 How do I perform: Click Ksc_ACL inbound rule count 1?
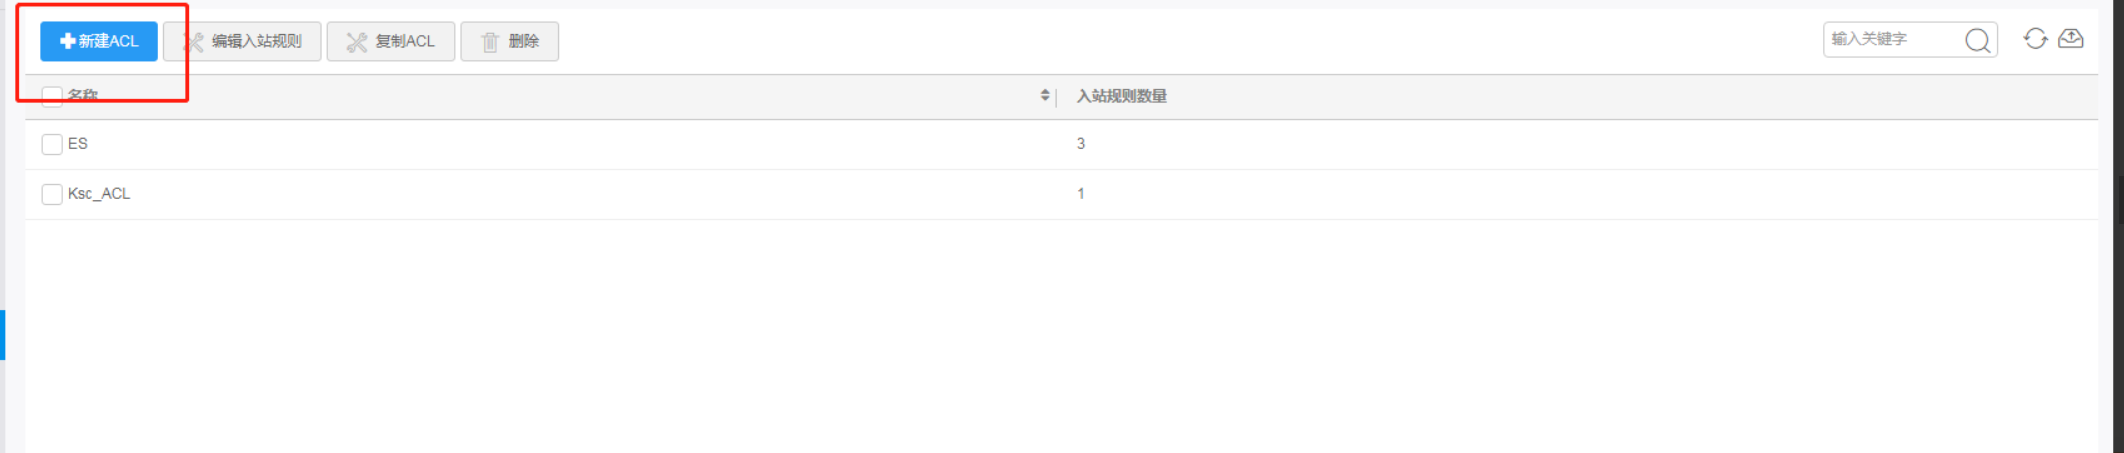click(x=1081, y=194)
